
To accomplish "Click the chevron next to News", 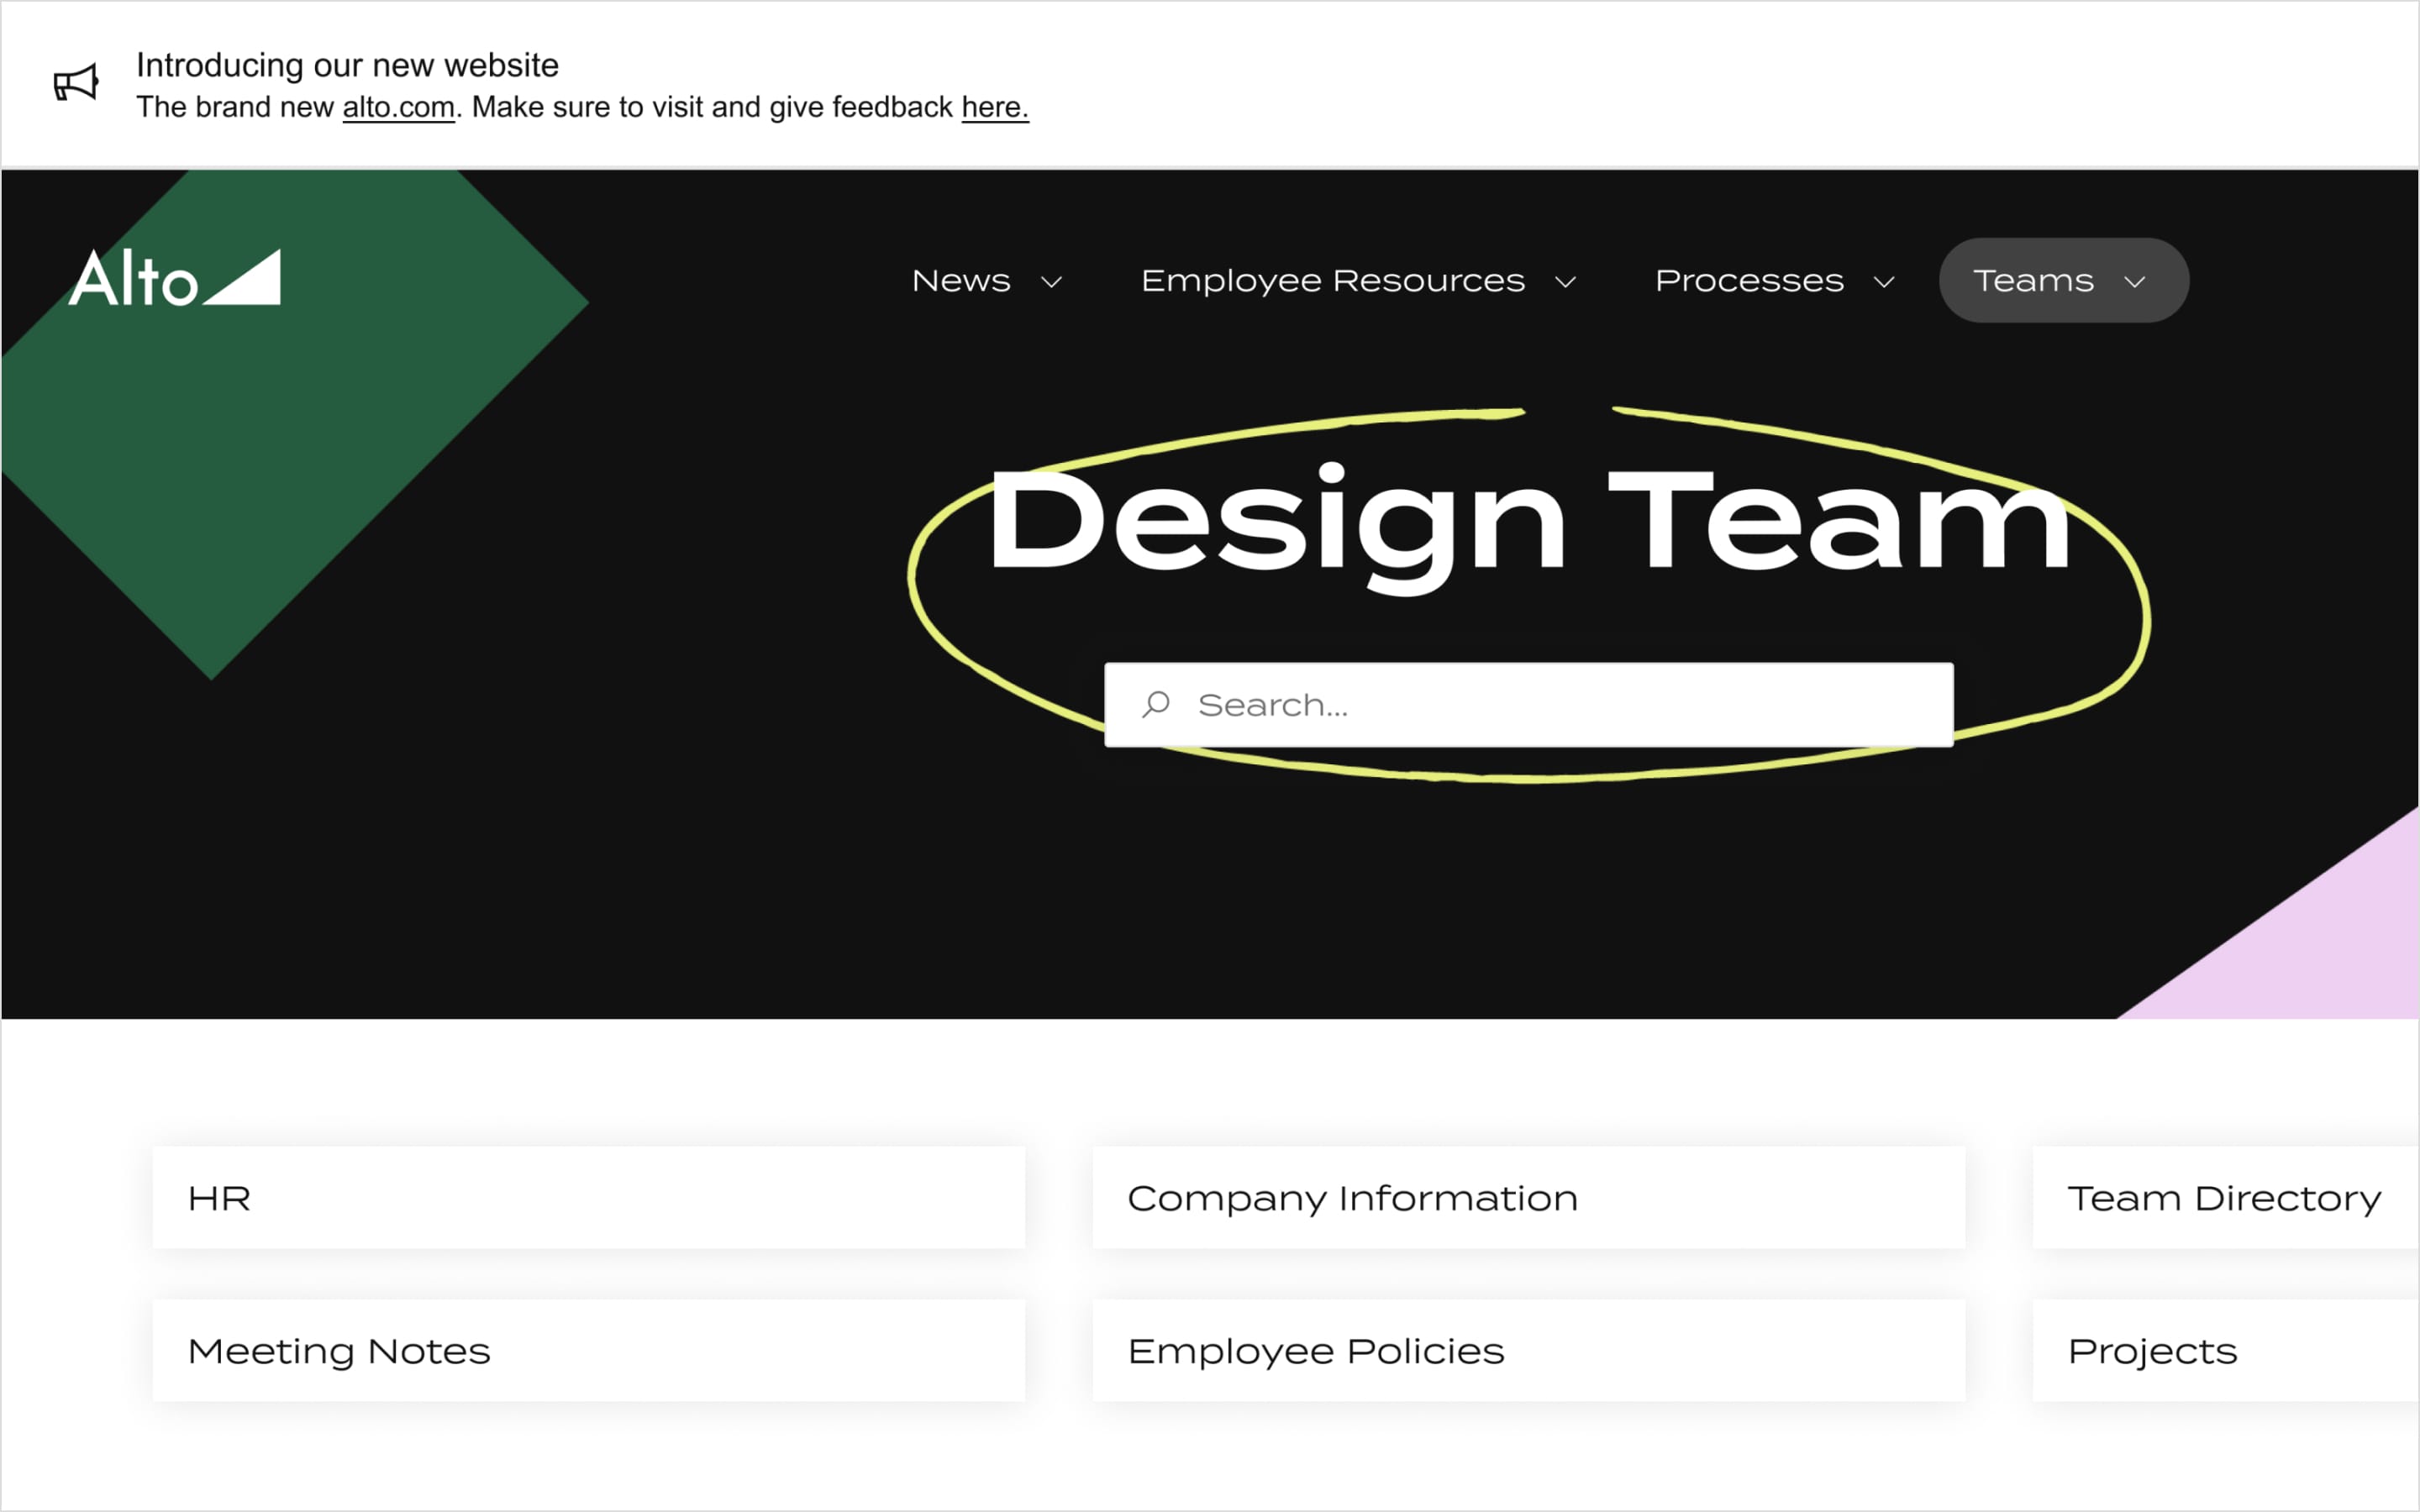I will 1051,283.
